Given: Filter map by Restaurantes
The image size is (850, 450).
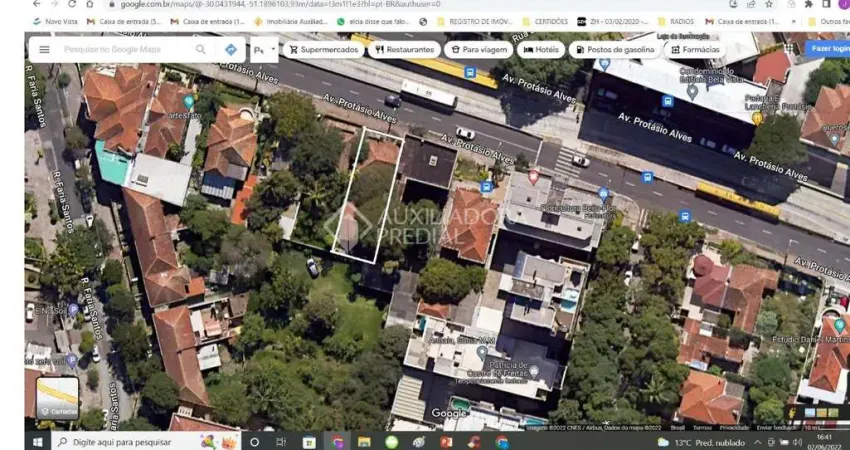Looking at the screenshot, I should pyautogui.click(x=404, y=49).
